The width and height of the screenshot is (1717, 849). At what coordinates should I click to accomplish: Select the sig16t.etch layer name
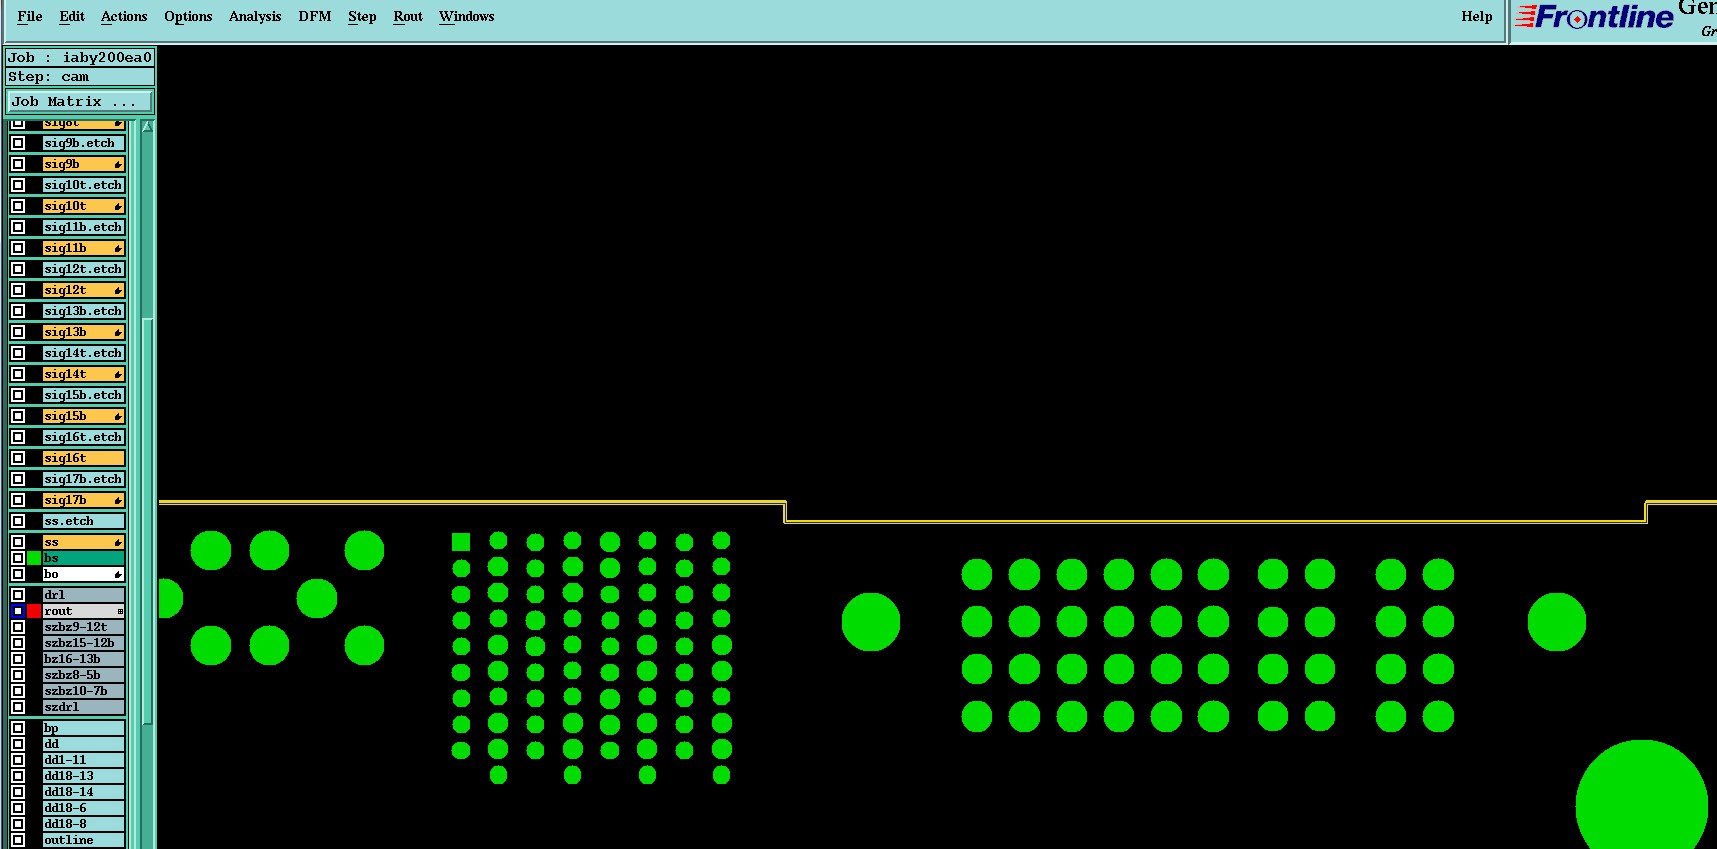point(83,437)
